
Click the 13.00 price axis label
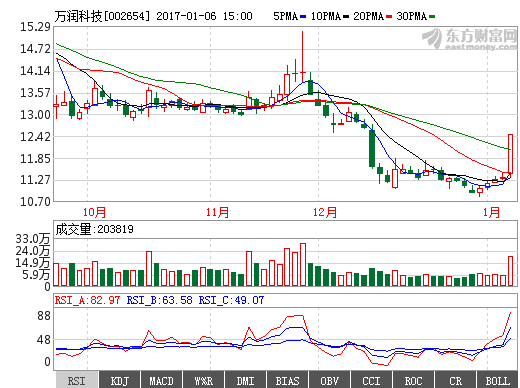click(x=35, y=115)
